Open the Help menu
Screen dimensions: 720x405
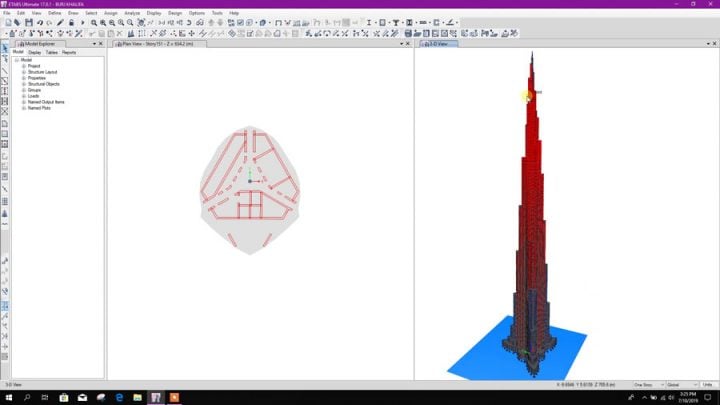[234, 13]
